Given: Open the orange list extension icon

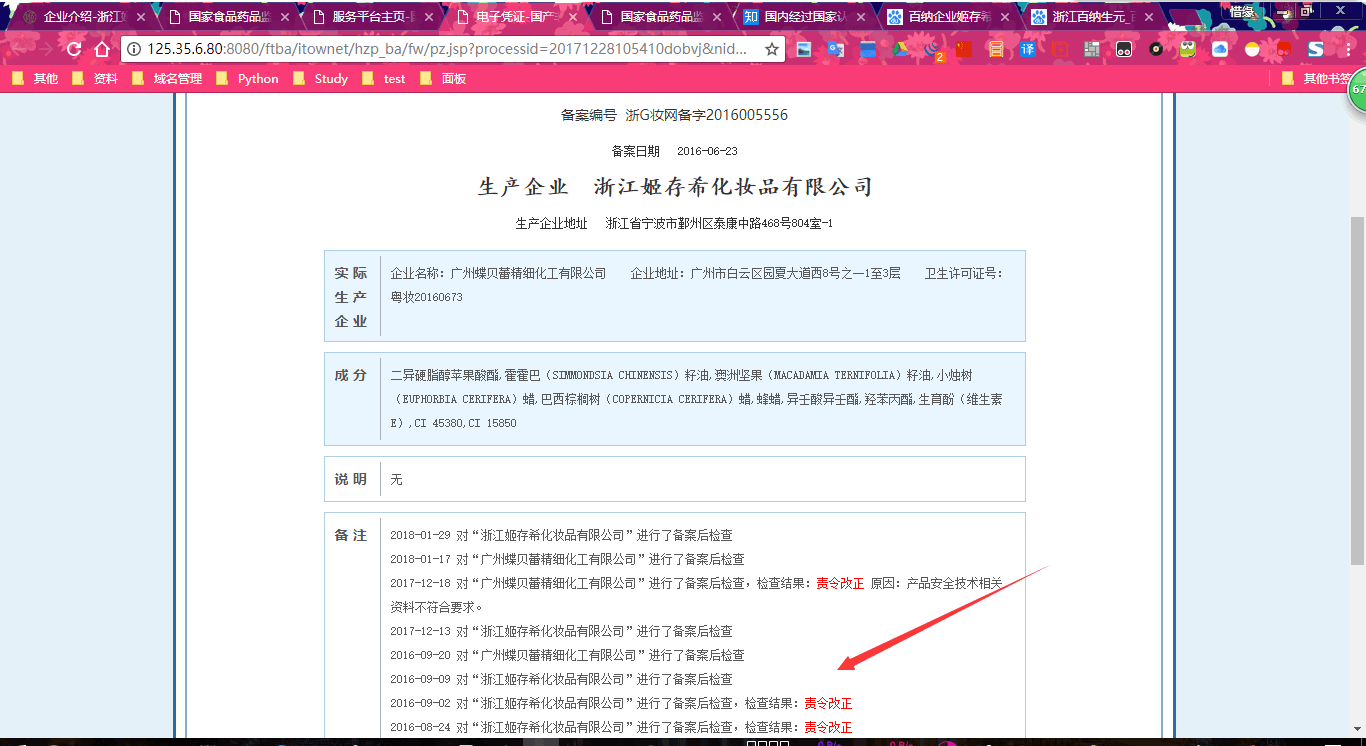Looking at the screenshot, I should point(996,49).
